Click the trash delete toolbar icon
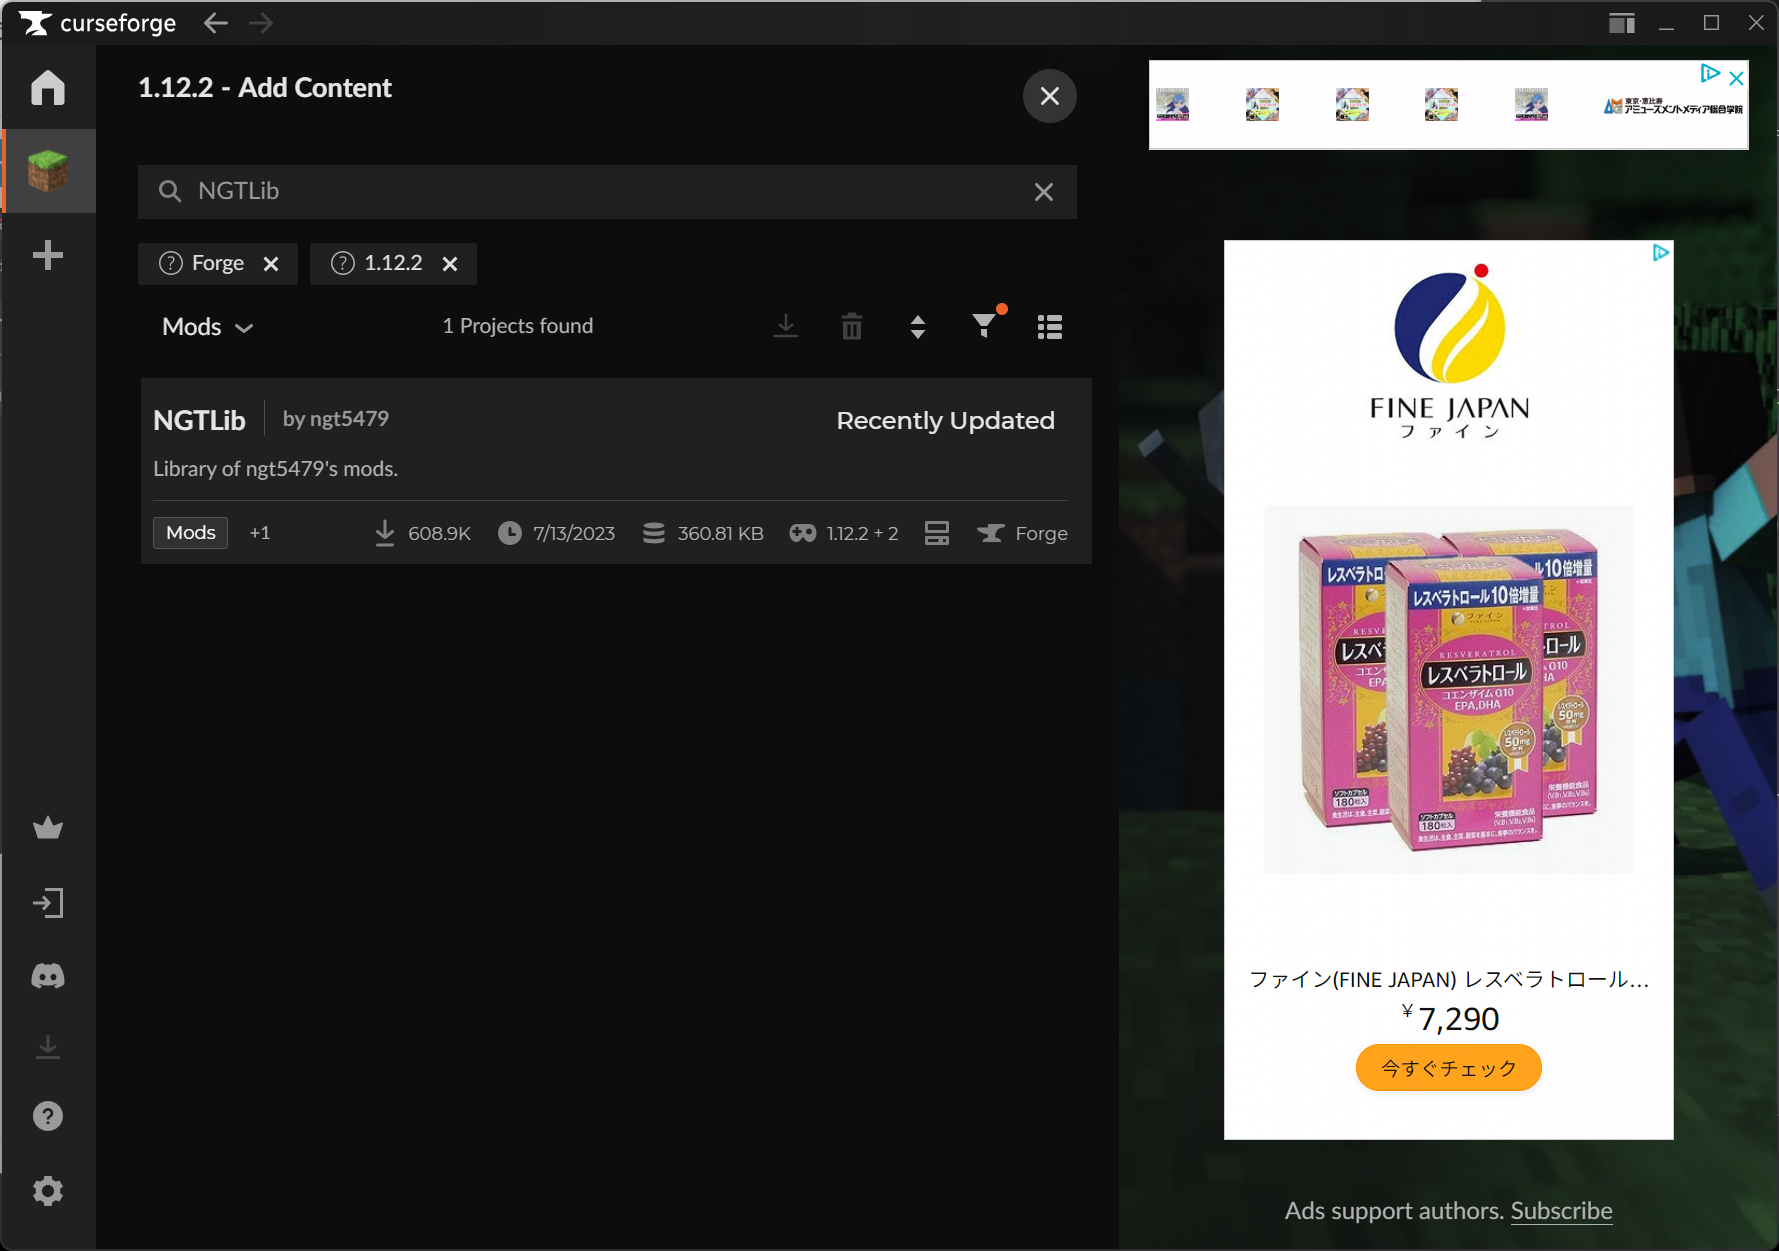1779x1251 pixels. pyautogui.click(x=852, y=327)
